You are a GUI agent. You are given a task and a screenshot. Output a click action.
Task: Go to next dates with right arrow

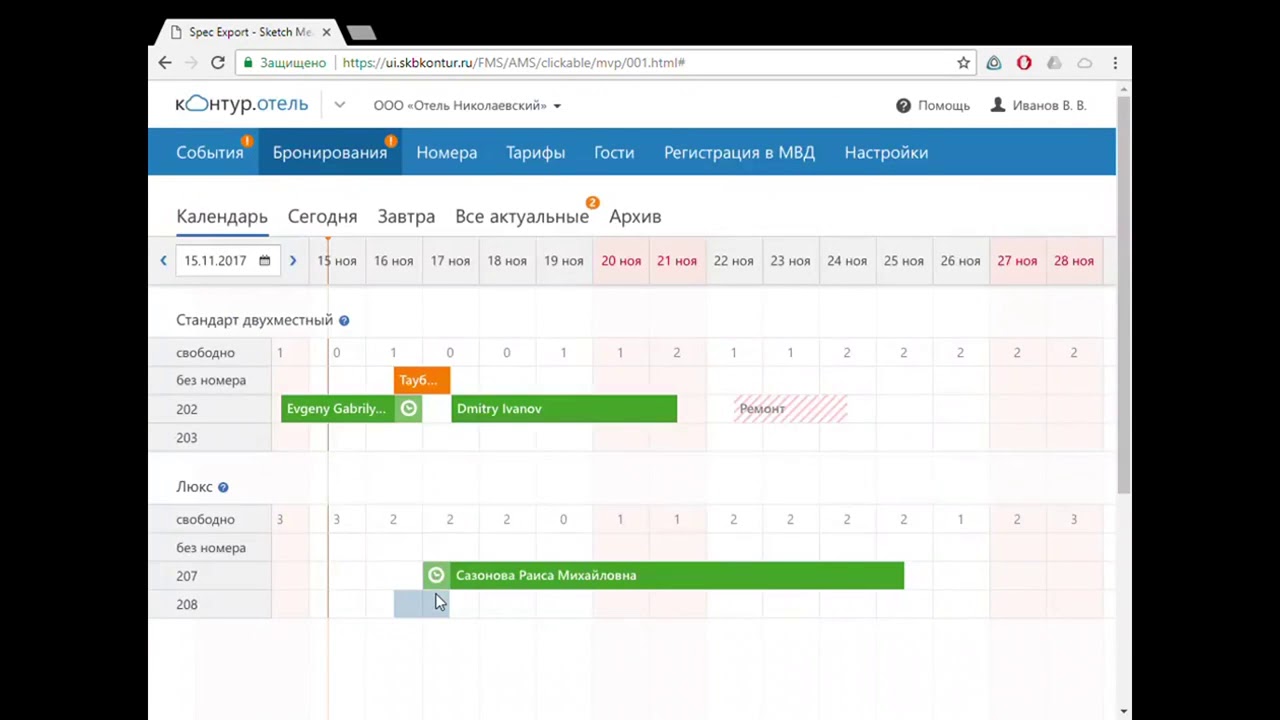[x=292, y=261]
